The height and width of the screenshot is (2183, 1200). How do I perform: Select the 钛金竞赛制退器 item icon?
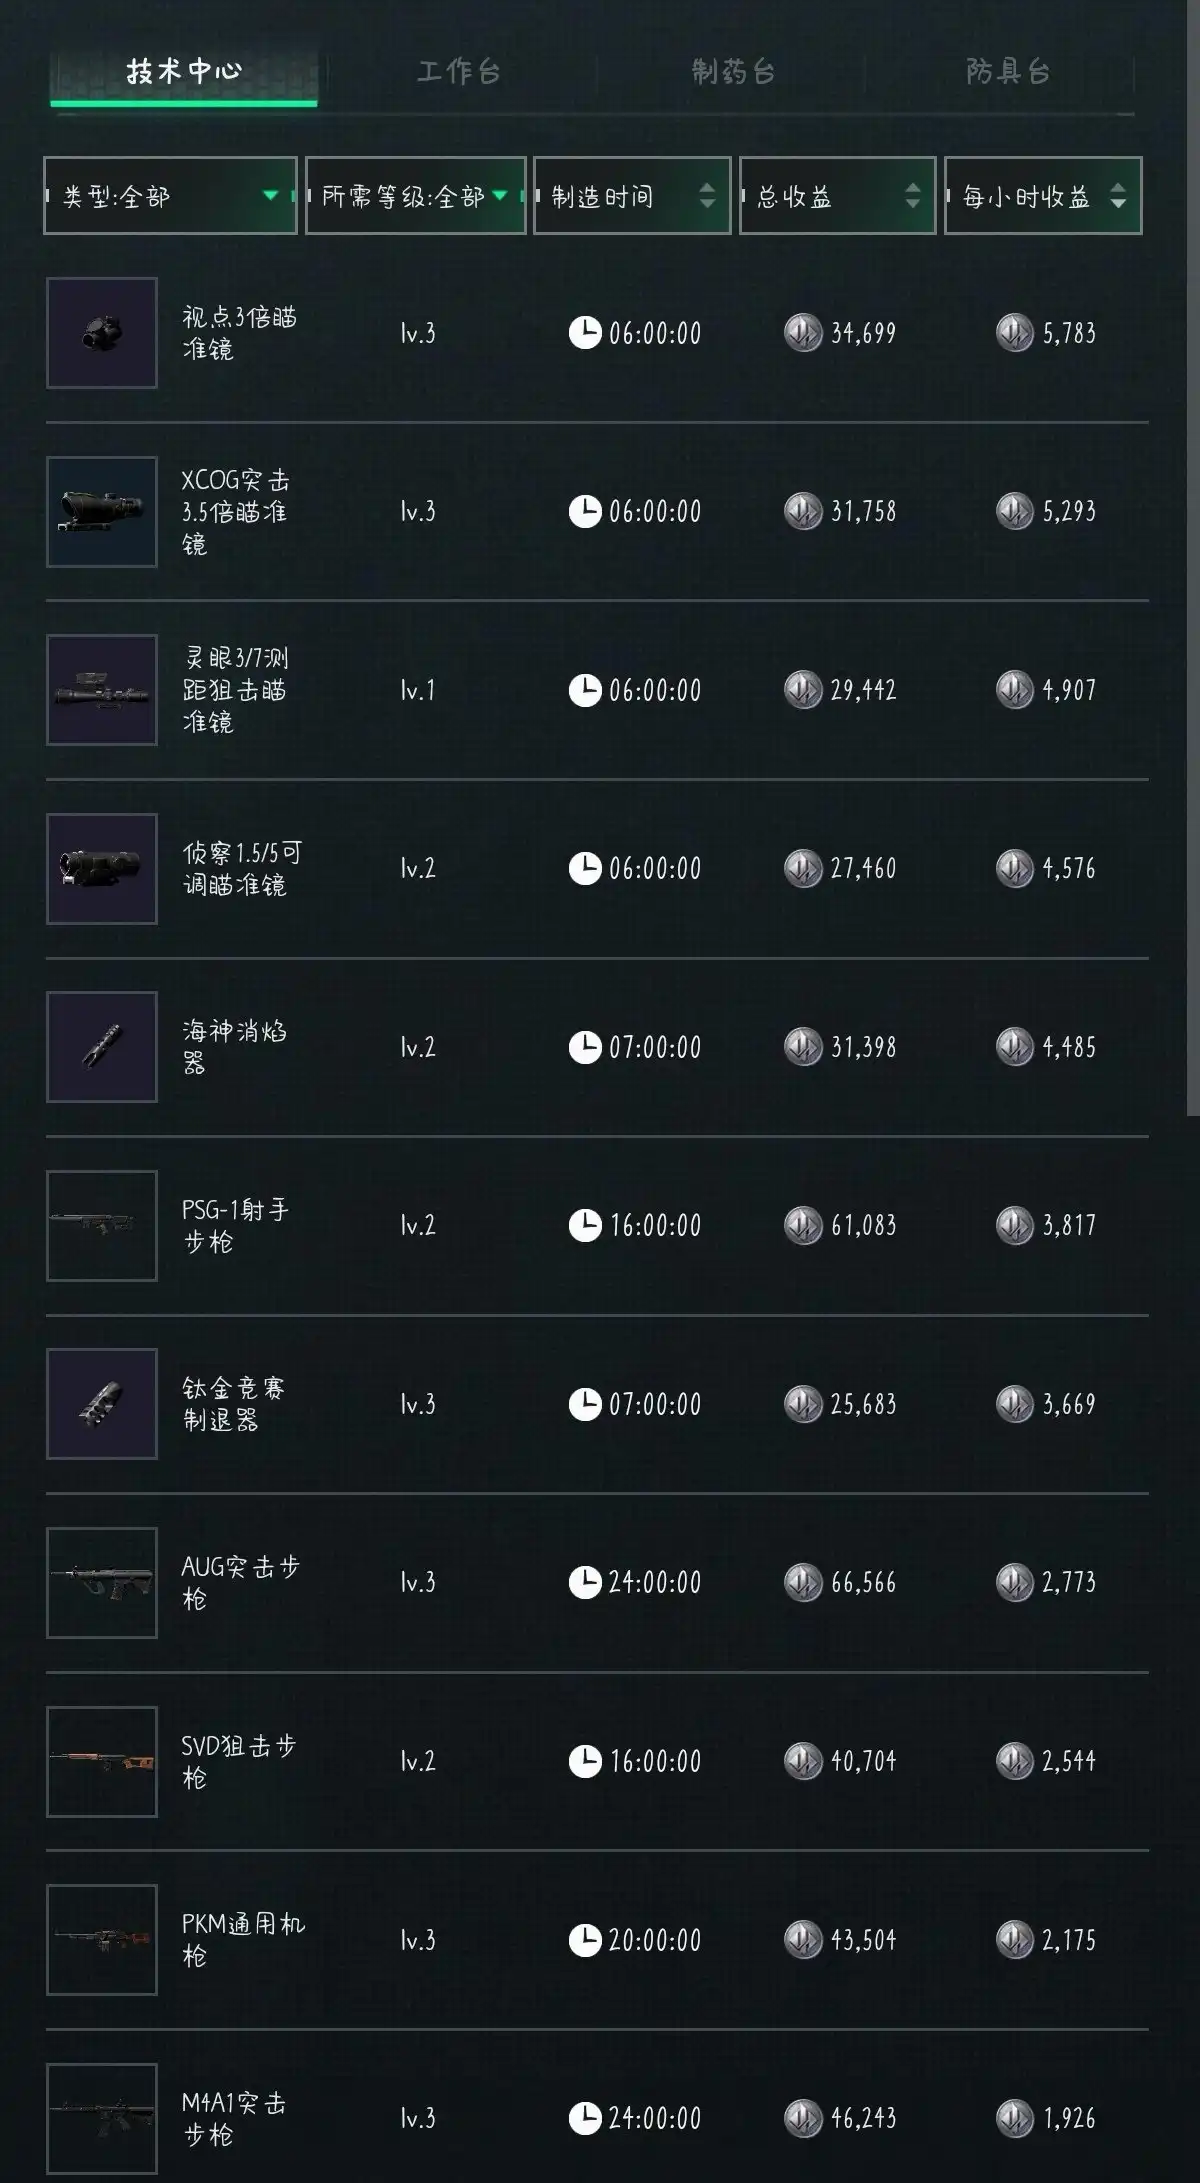(102, 1404)
